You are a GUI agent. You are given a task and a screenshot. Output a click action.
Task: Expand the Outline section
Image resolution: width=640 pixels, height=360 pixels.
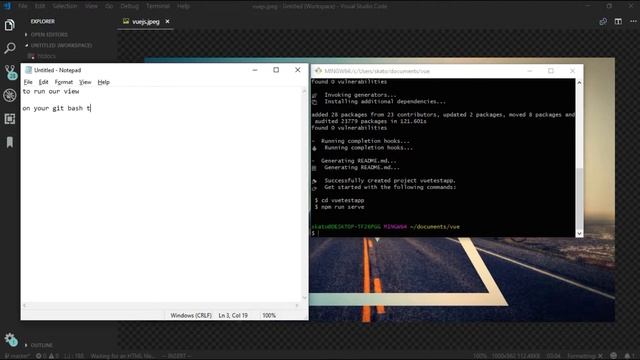39,345
